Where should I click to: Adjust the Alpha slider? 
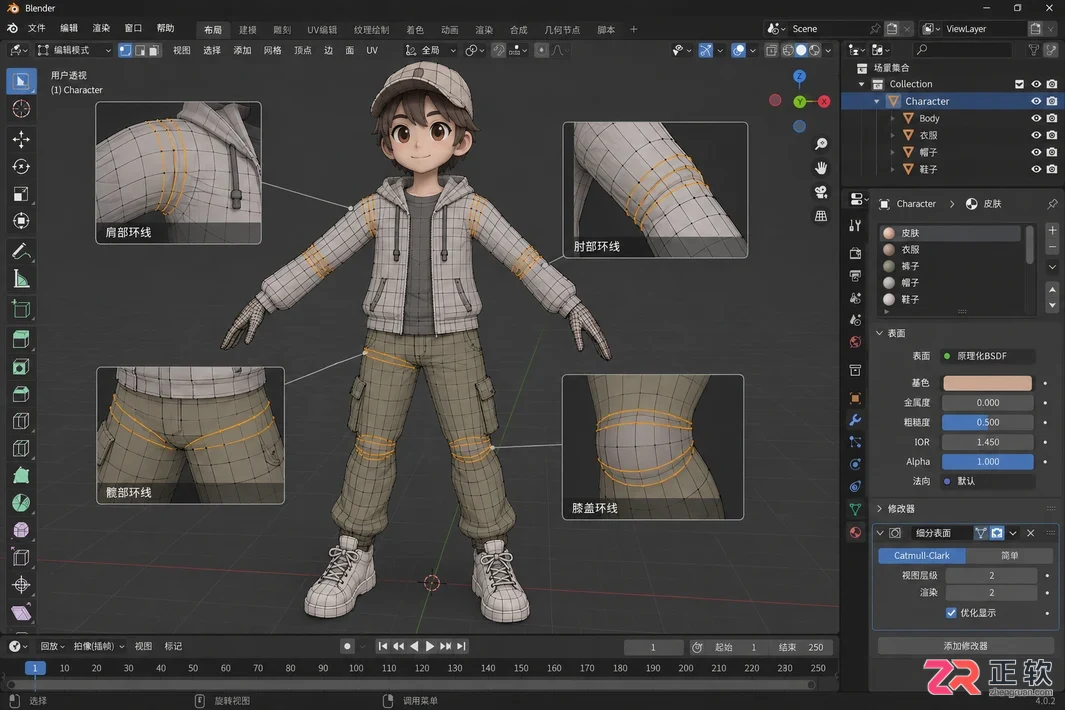pos(987,461)
